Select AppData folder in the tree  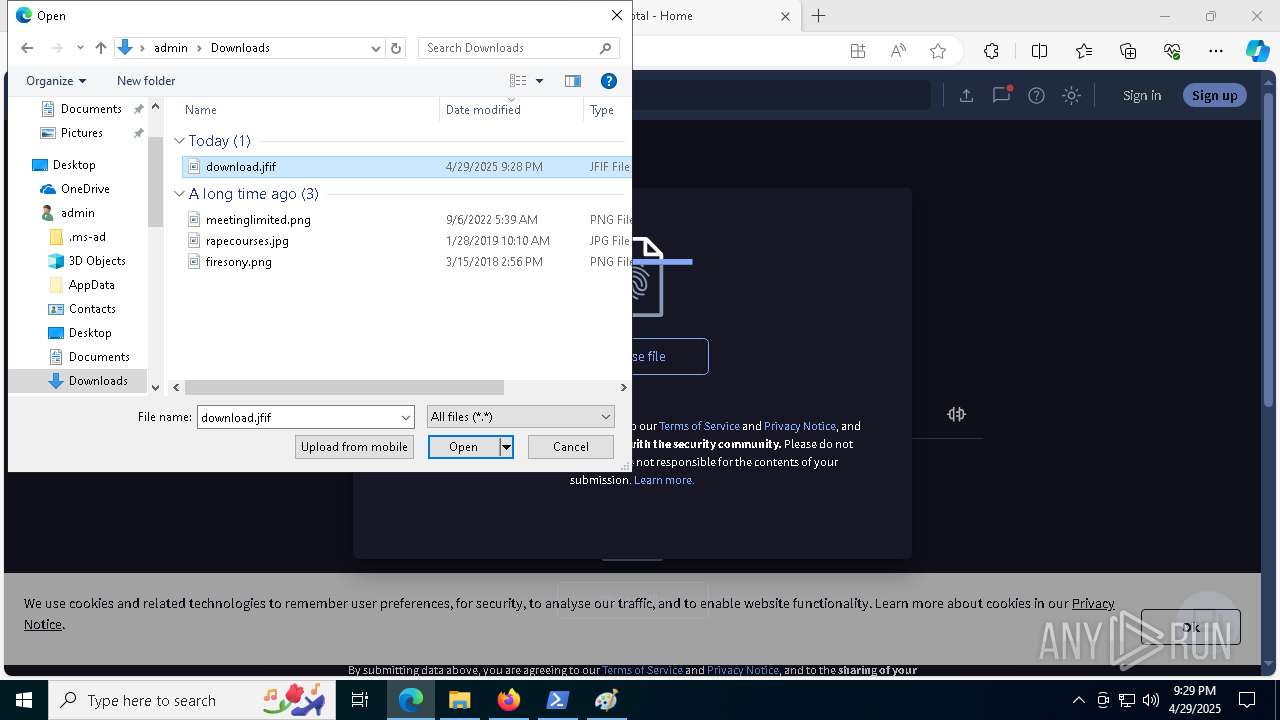pyautogui.click(x=92, y=285)
